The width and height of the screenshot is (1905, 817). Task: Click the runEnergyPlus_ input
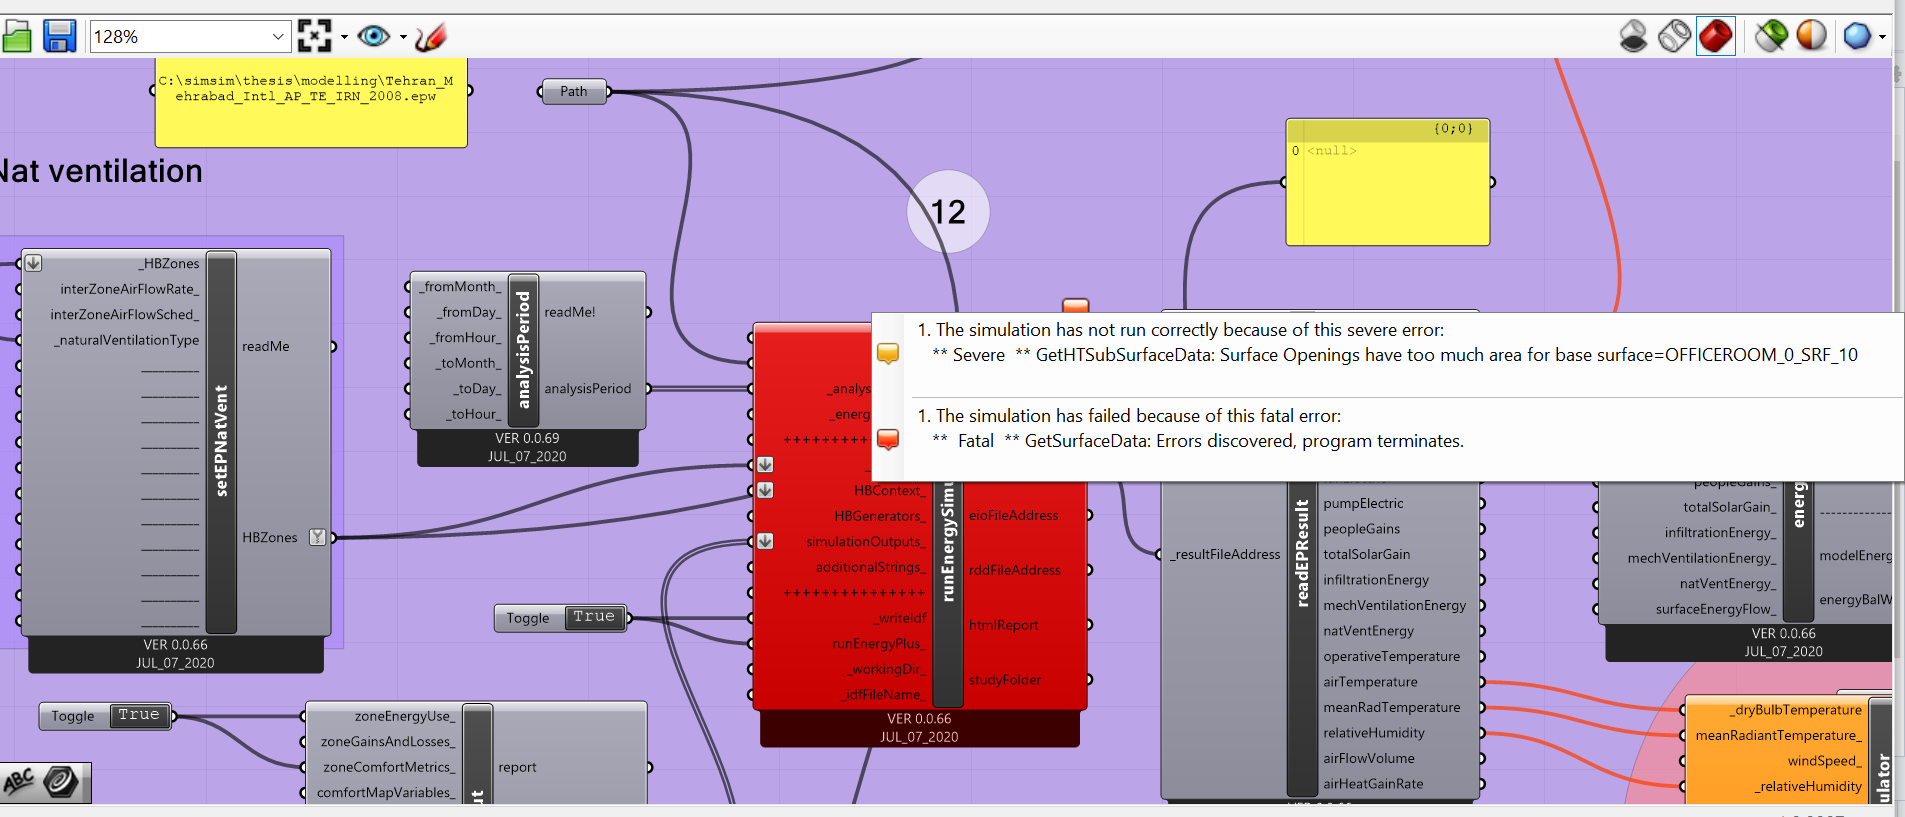pyautogui.click(x=879, y=644)
